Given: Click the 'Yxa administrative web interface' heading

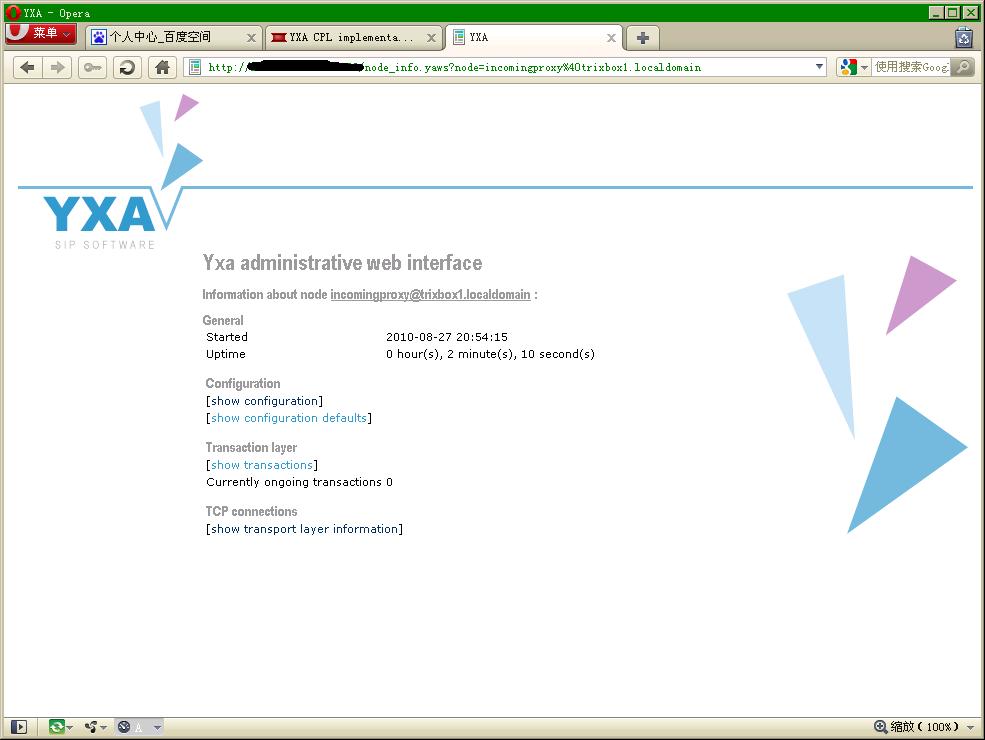Looking at the screenshot, I should (342, 263).
